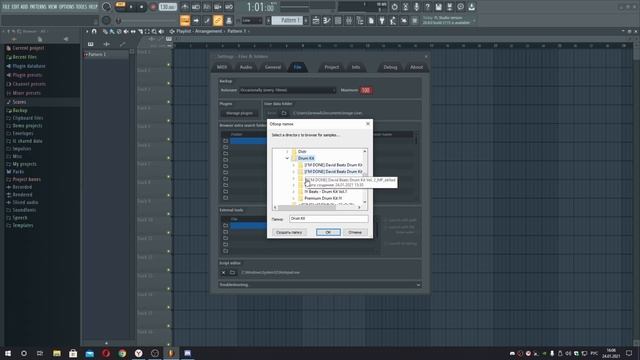Expand the N Beats - Drum Kit Vol.1 folder
Image resolution: width=640 pixels, height=360 pixels.
click(293, 191)
